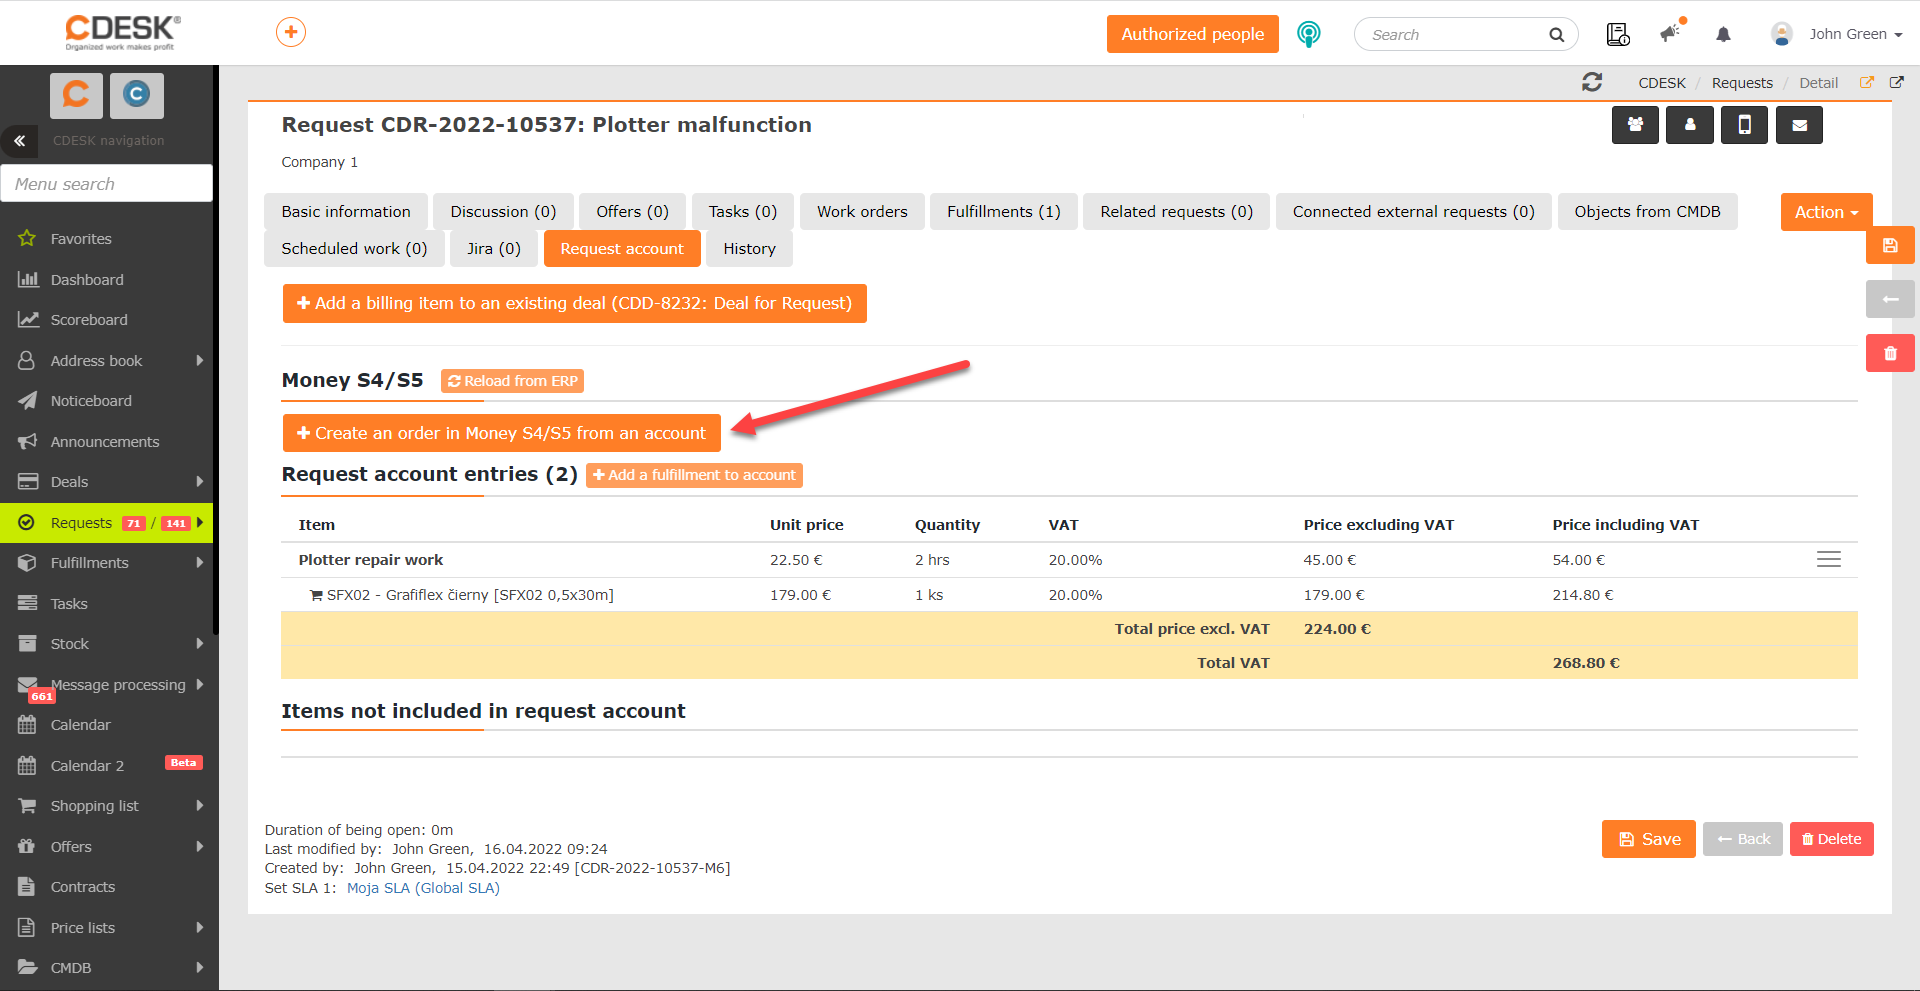Screen dimensions: 1920x991
Task: Open the green broadcast location icon
Action: [x=1308, y=34]
